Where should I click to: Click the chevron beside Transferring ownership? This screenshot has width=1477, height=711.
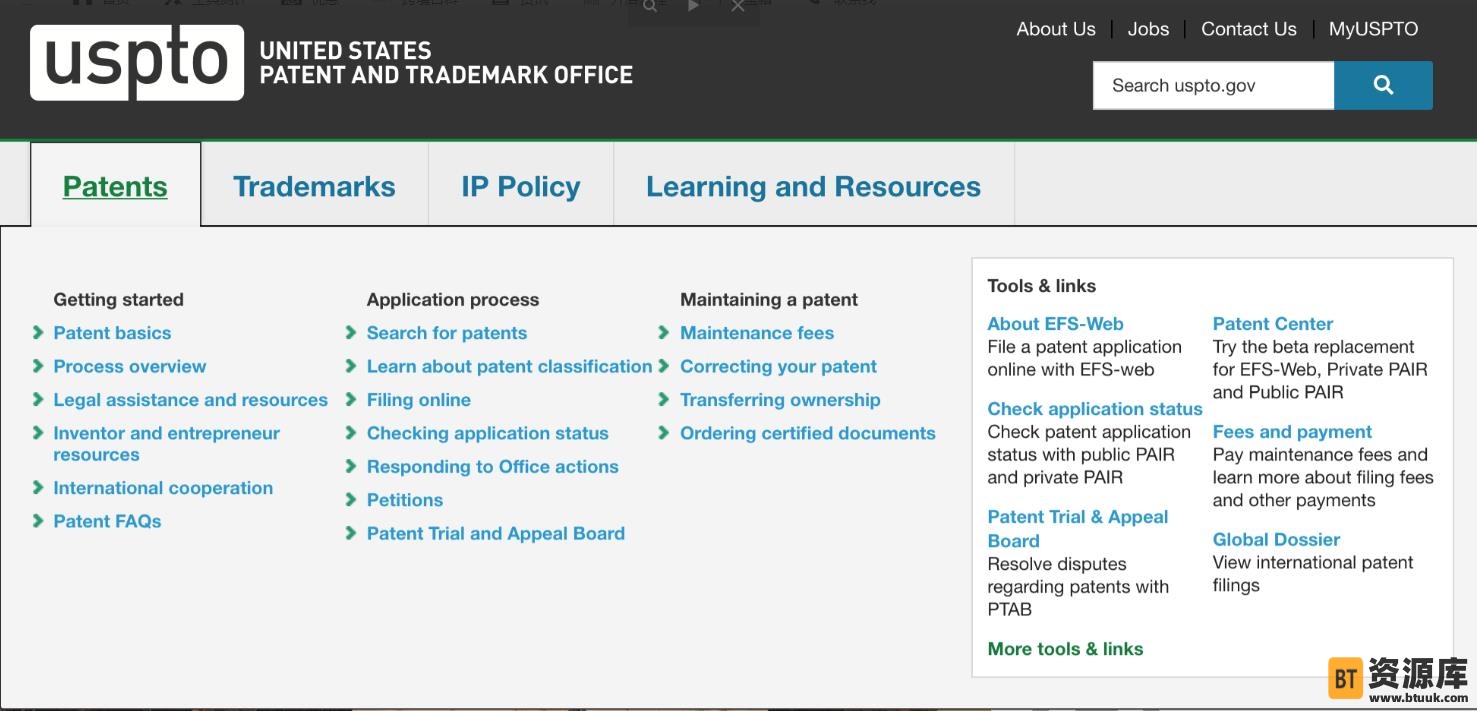(x=664, y=400)
